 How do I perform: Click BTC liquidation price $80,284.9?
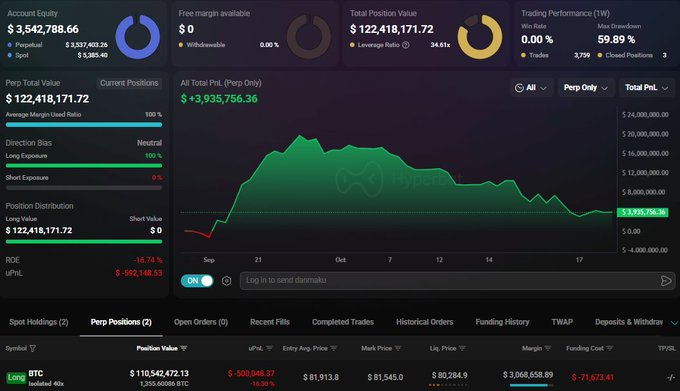point(449,375)
